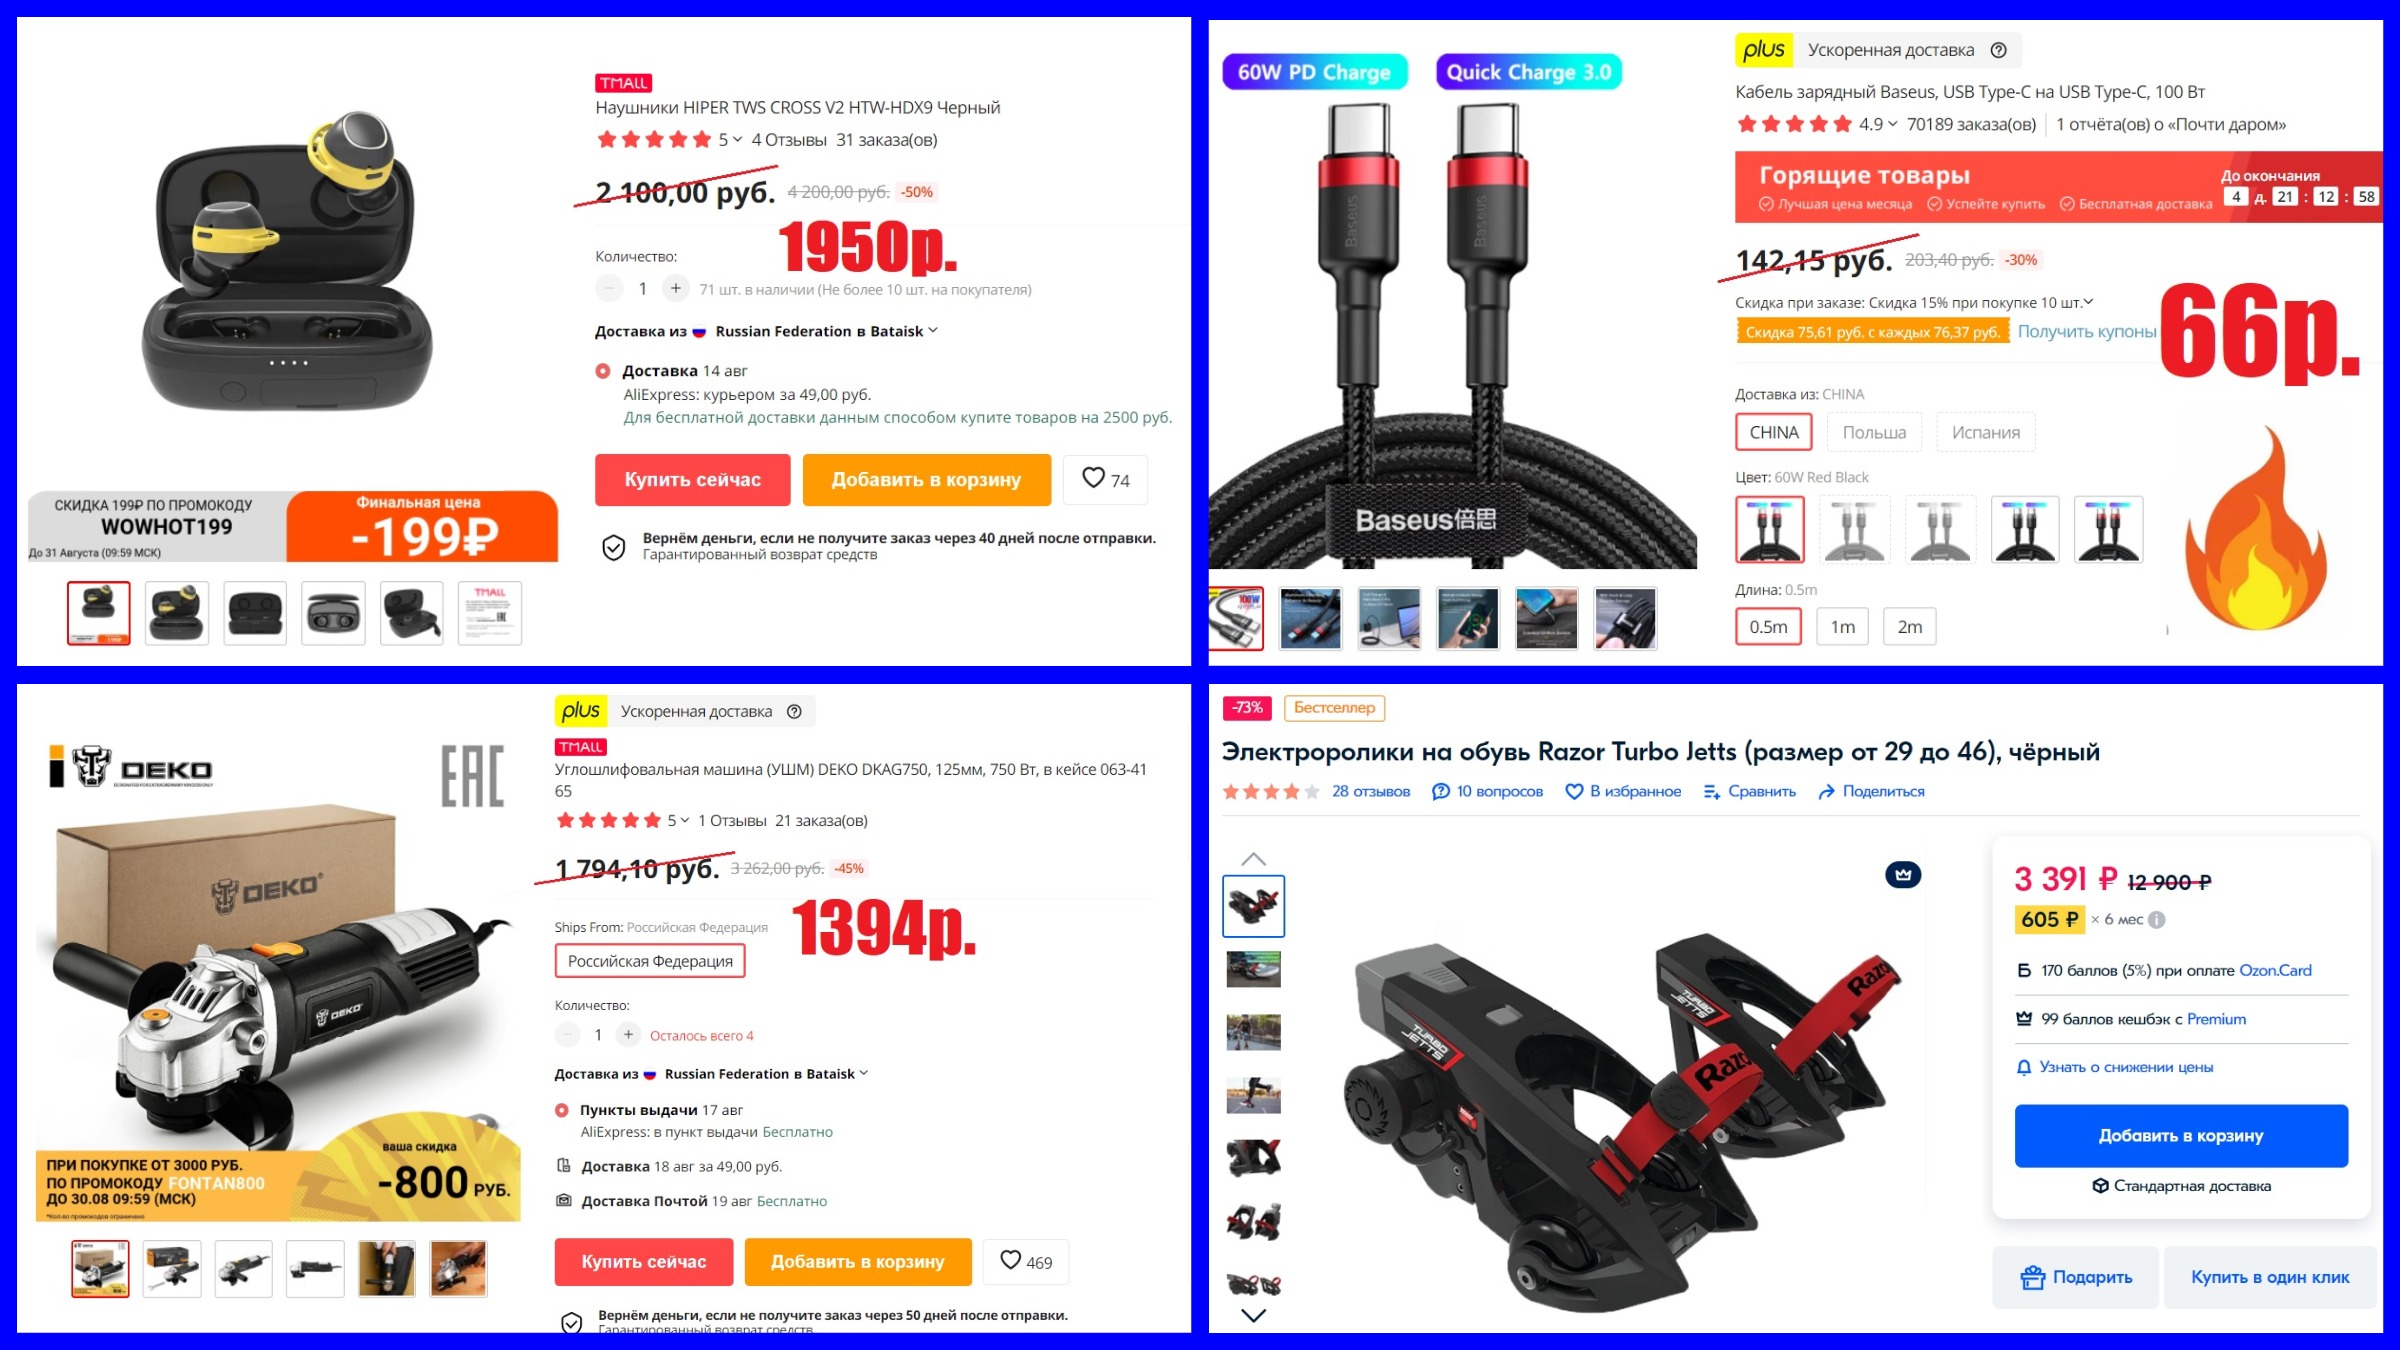Select the 60W Red Black color swatch
This screenshot has height=1350, width=2400.
pos(1770,530)
